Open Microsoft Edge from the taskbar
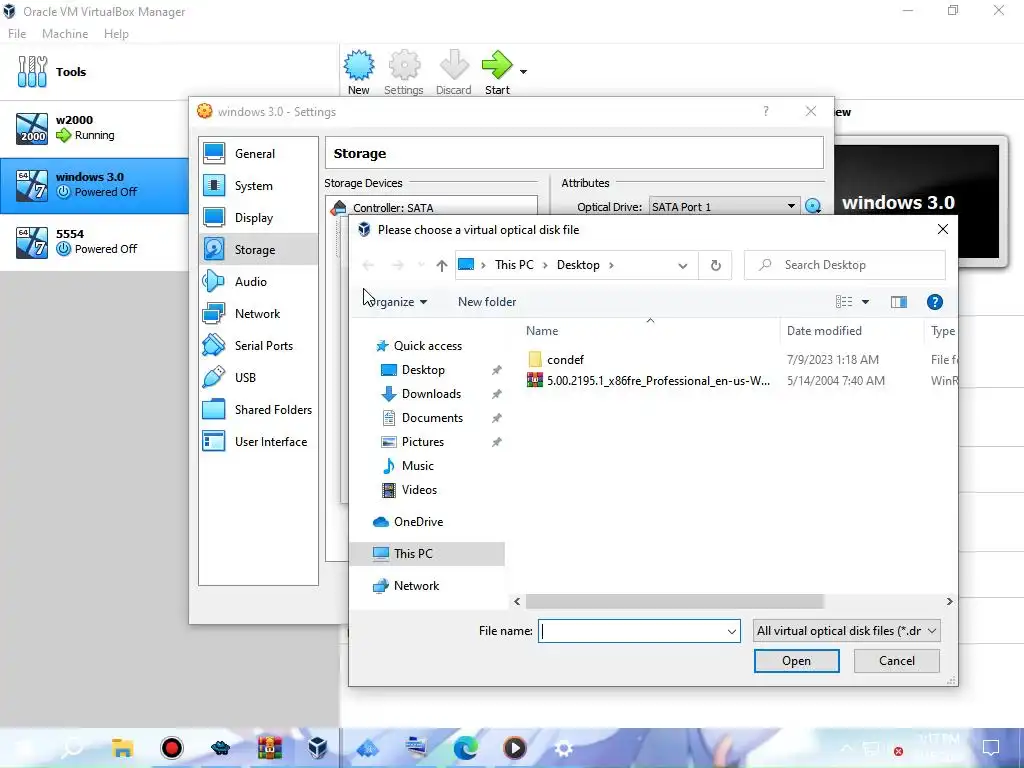 (x=466, y=748)
